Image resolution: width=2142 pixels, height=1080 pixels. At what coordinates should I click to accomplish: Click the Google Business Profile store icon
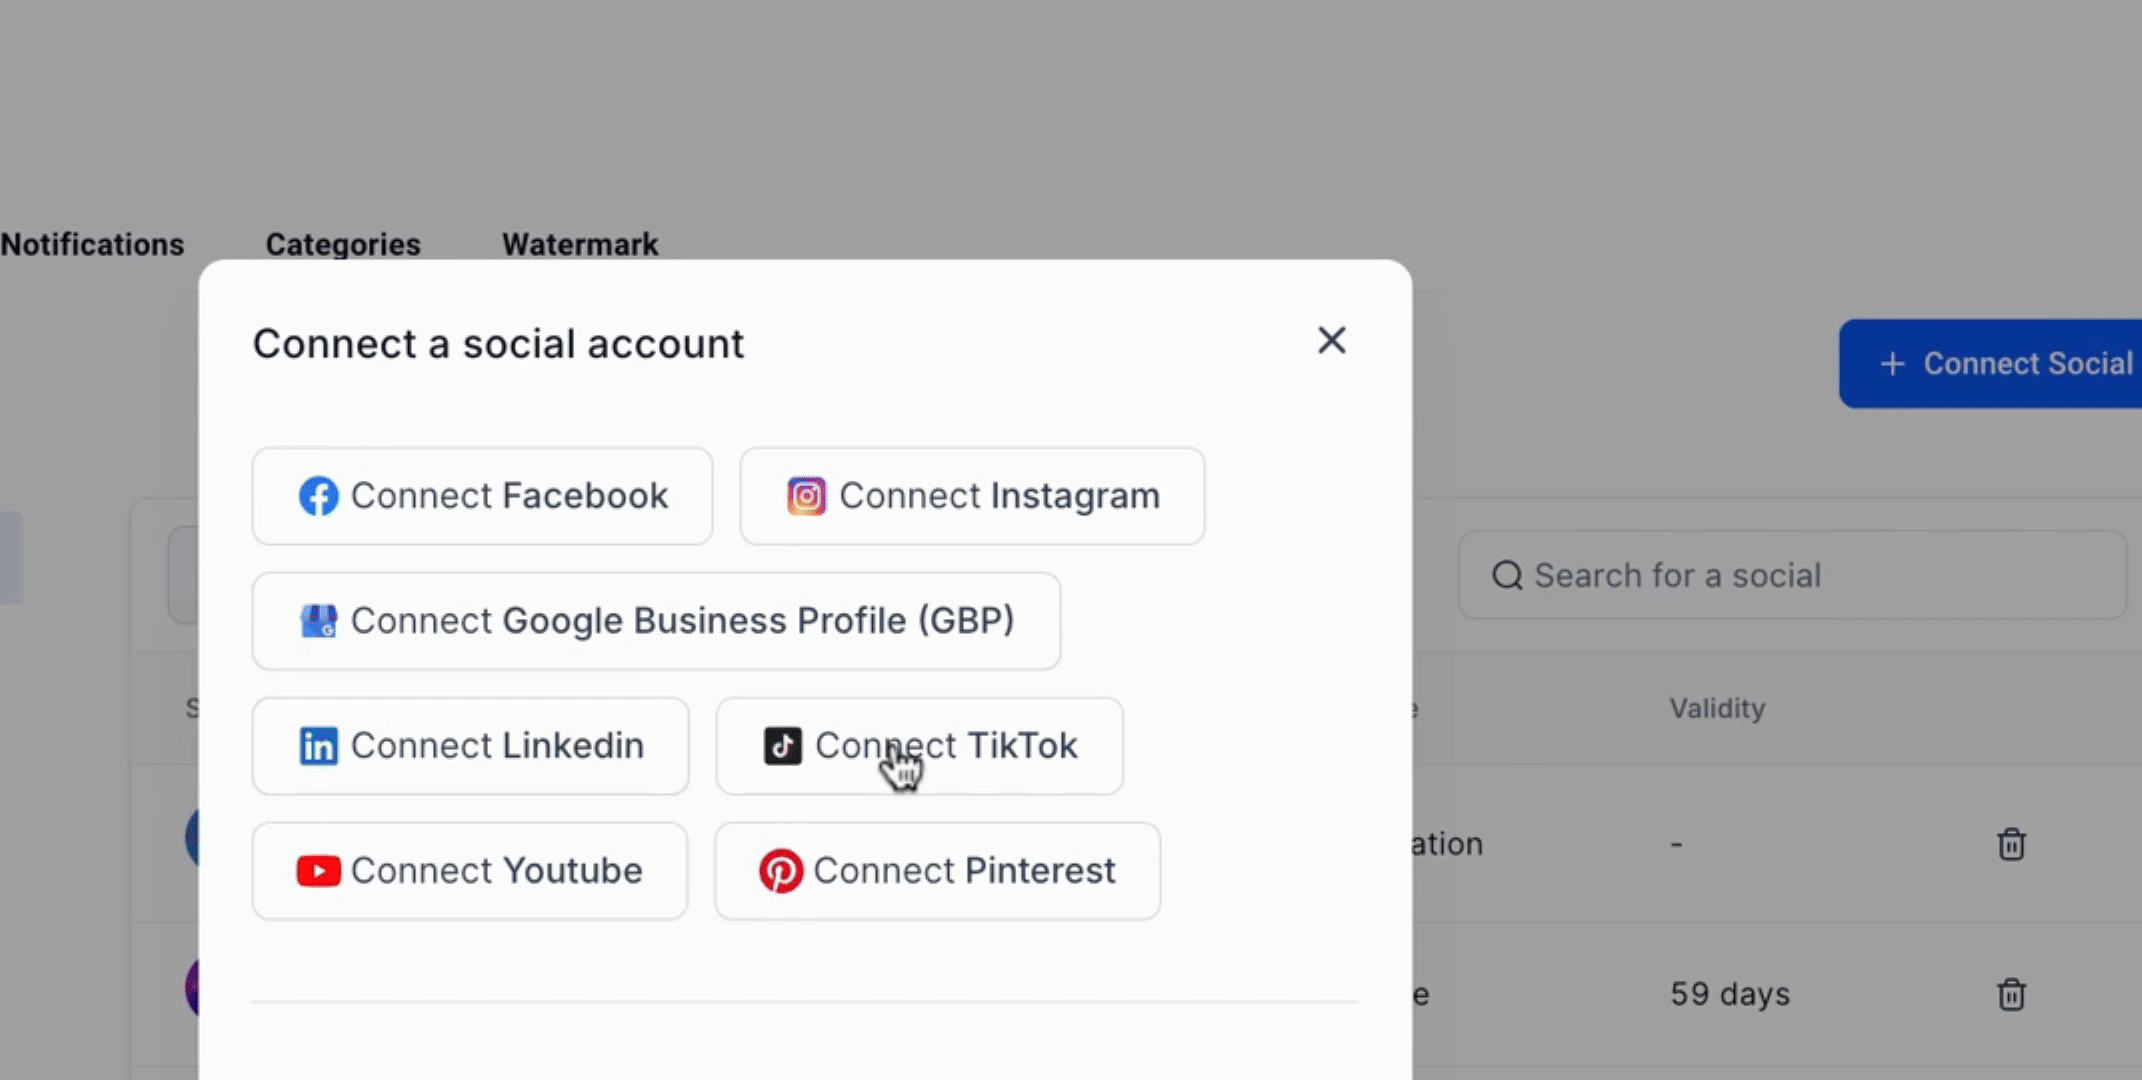tap(318, 621)
